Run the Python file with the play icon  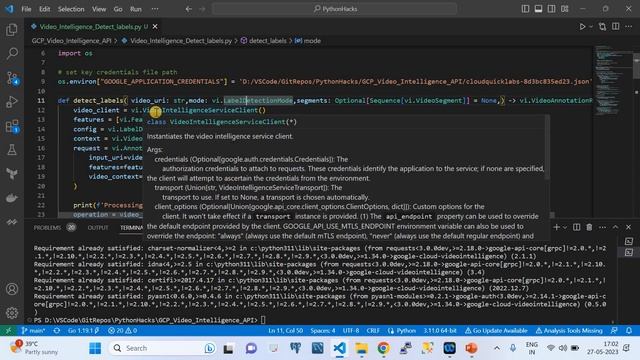(582, 27)
